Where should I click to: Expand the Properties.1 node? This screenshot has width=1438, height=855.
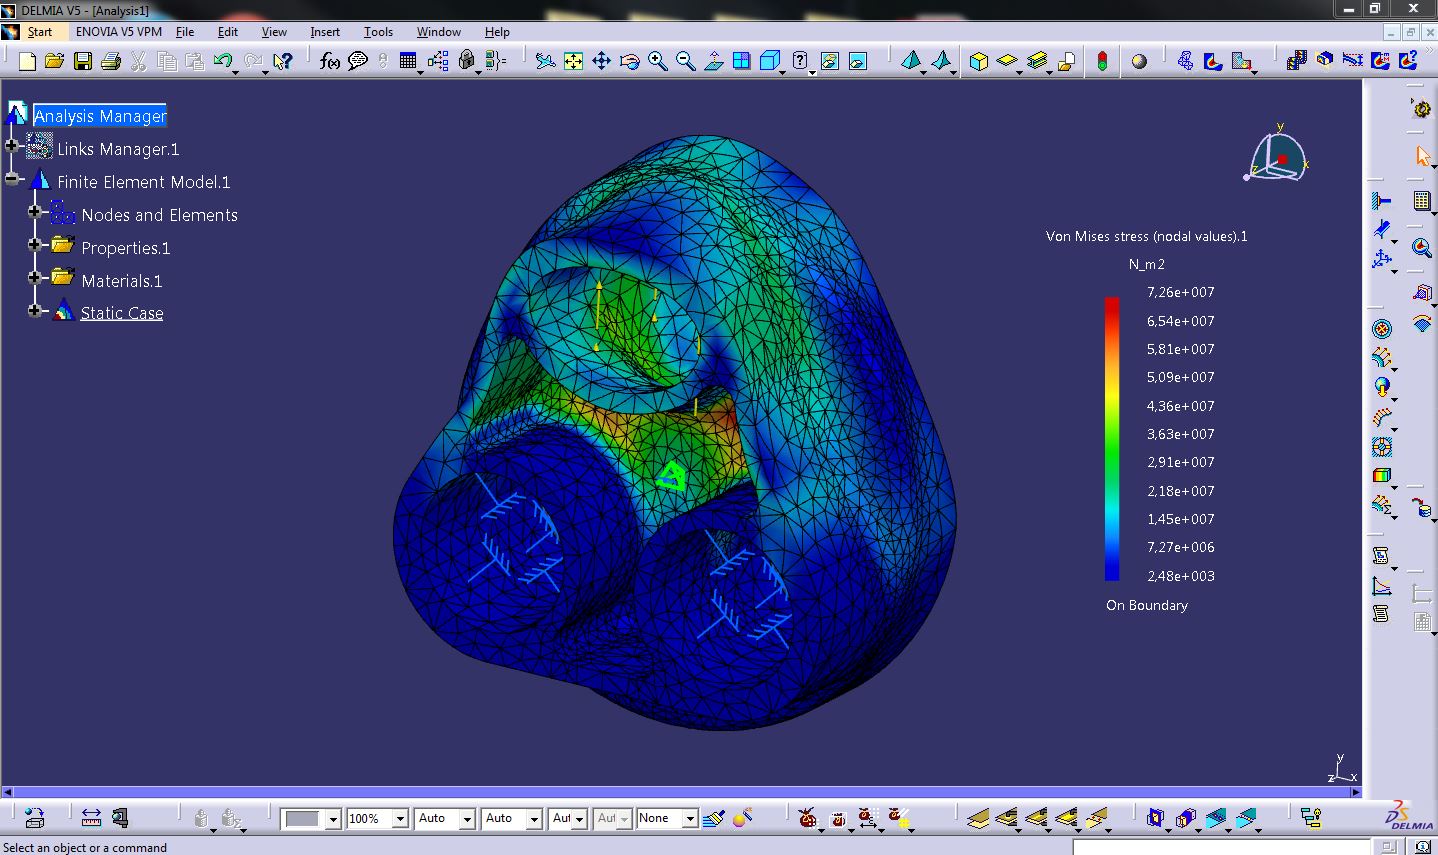[x=35, y=245]
